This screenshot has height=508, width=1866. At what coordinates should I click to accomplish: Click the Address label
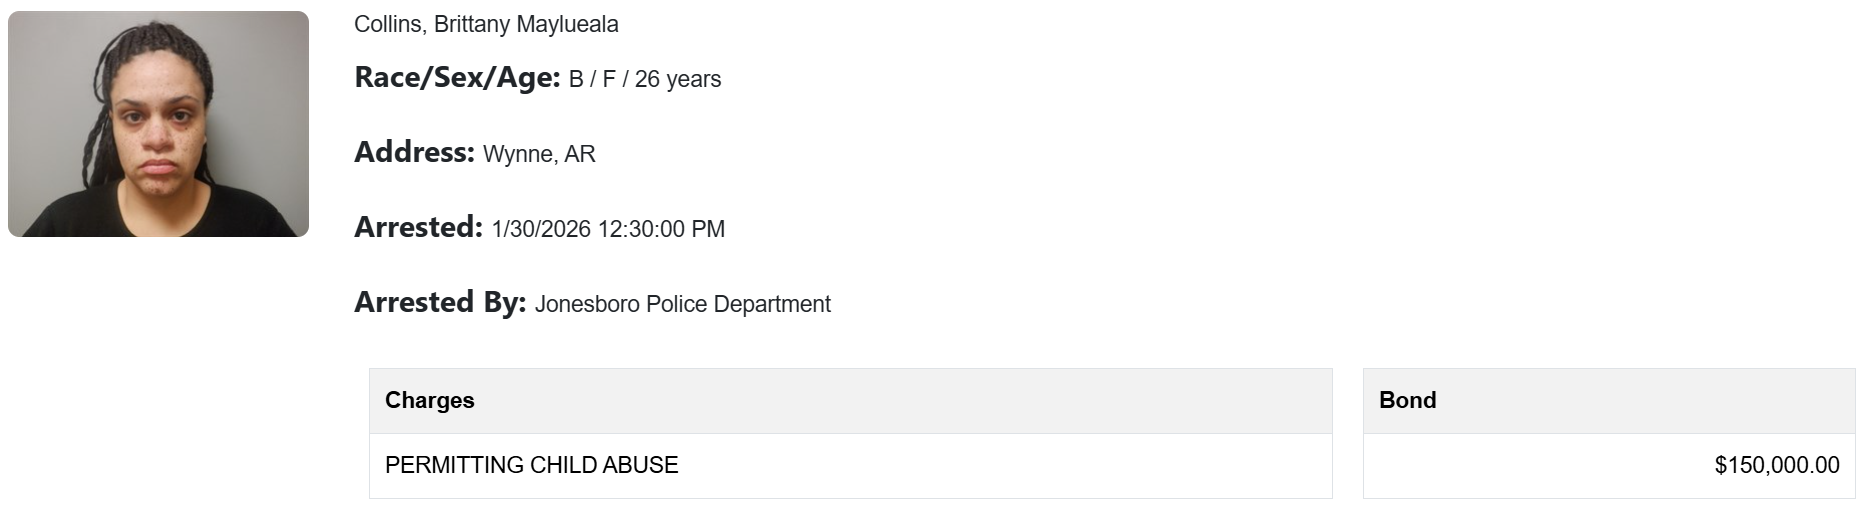tap(414, 152)
